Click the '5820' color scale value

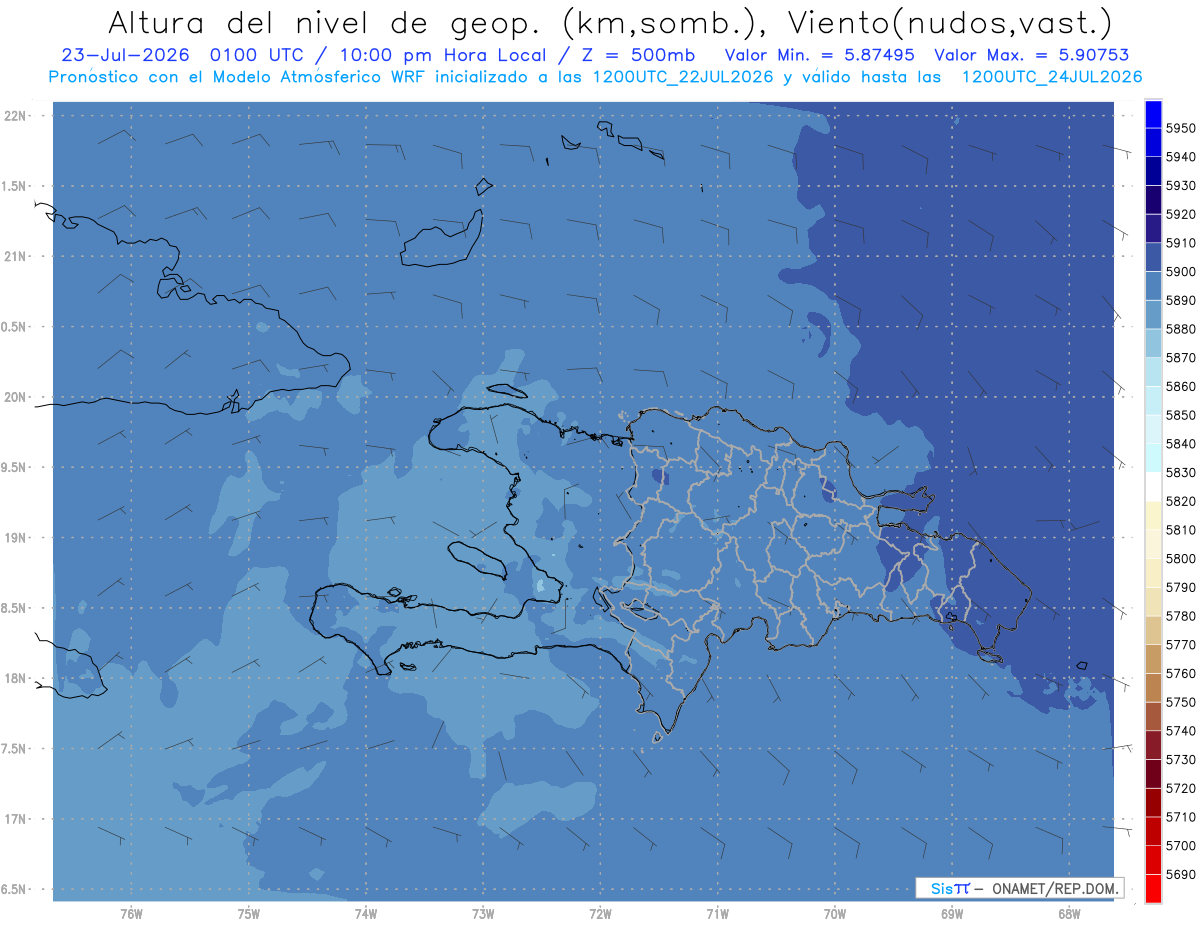[x=1181, y=501]
